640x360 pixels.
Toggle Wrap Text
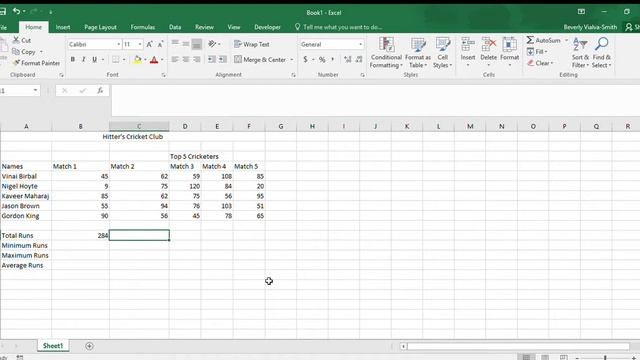tap(252, 44)
